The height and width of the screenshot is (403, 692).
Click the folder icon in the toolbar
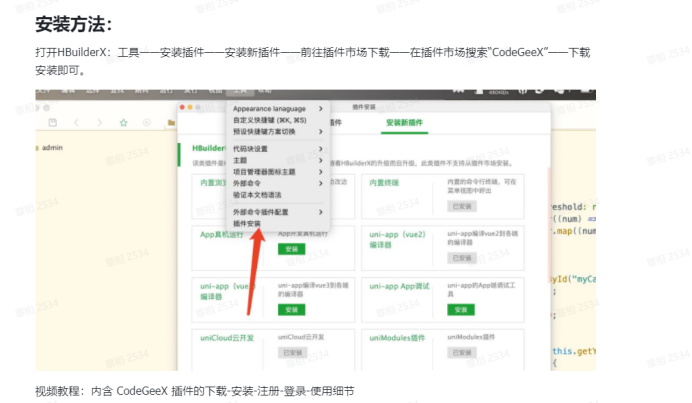tap(171, 123)
